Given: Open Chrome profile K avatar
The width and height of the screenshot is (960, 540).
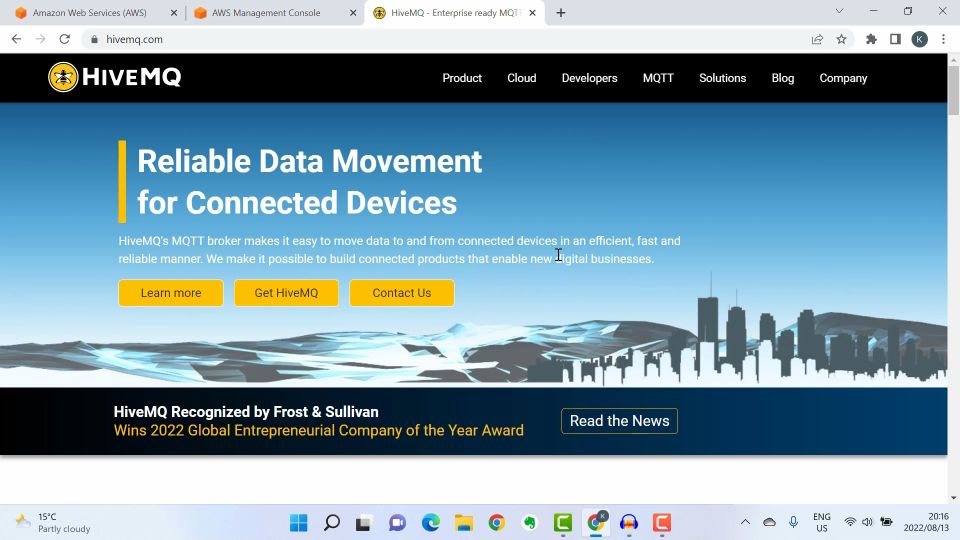Looking at the screenshot, I should [919, 39].
